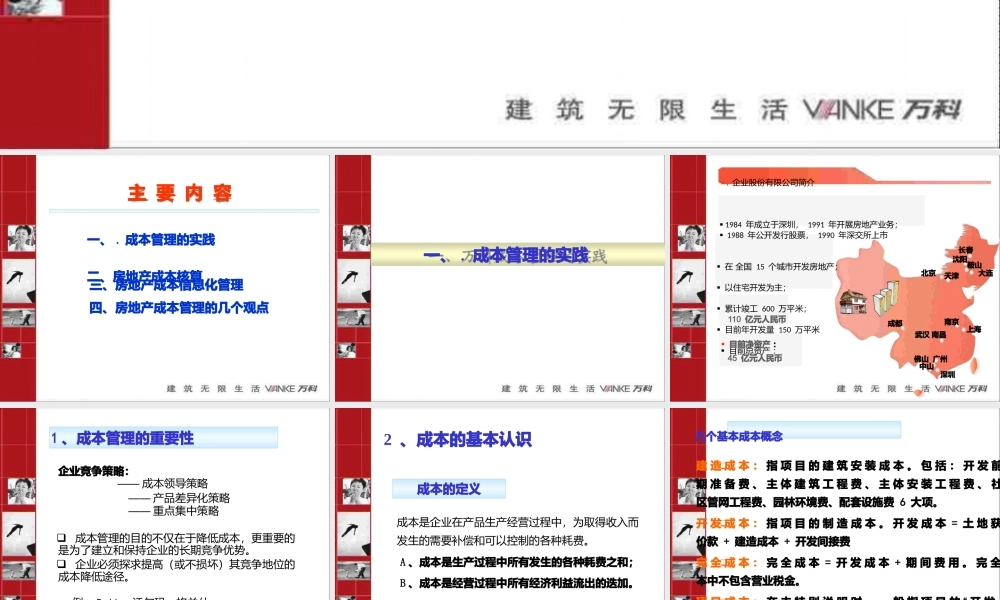This screenshot has height=600, width=1000.
Task: Click the 开发成本 orange term
Action: point(727,523)
